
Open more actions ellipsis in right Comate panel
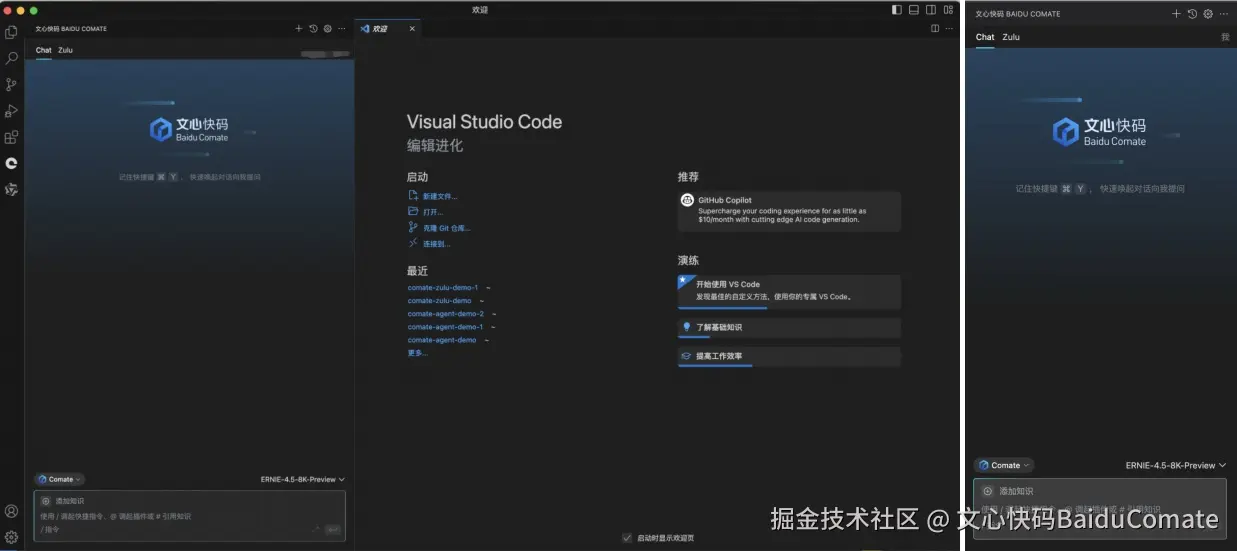click(1223, 14)
